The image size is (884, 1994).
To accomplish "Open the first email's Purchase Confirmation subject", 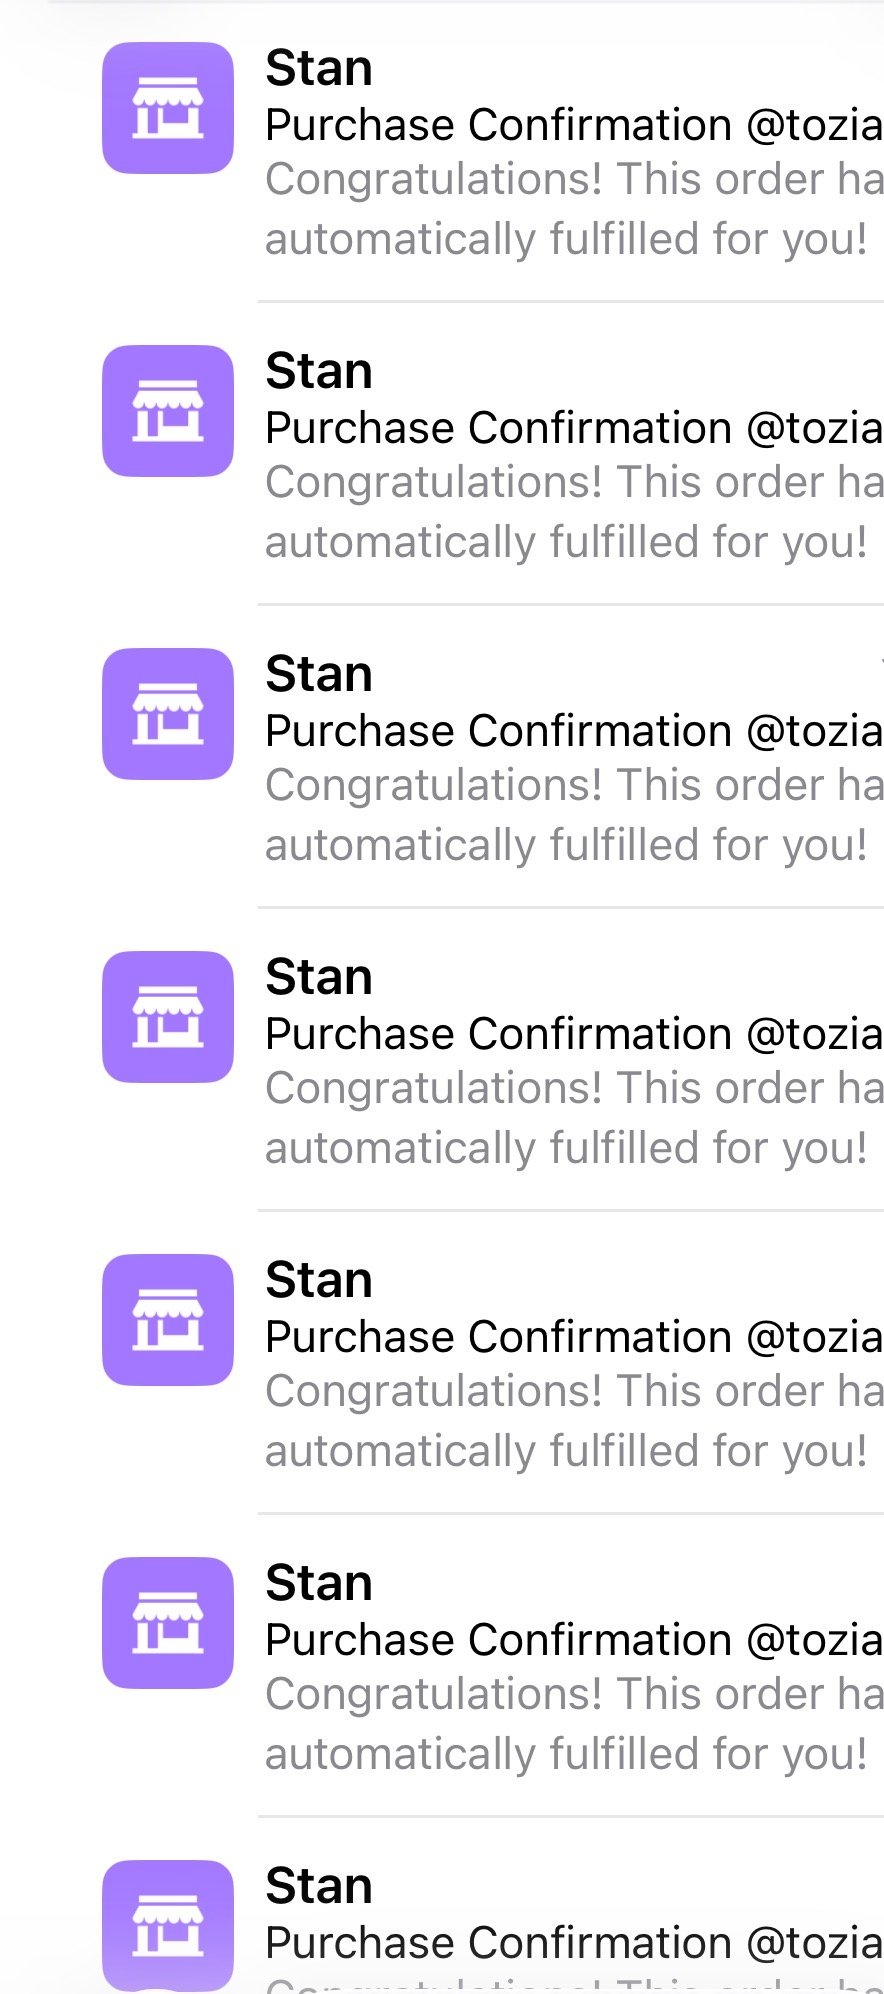I will click(573, 126).
